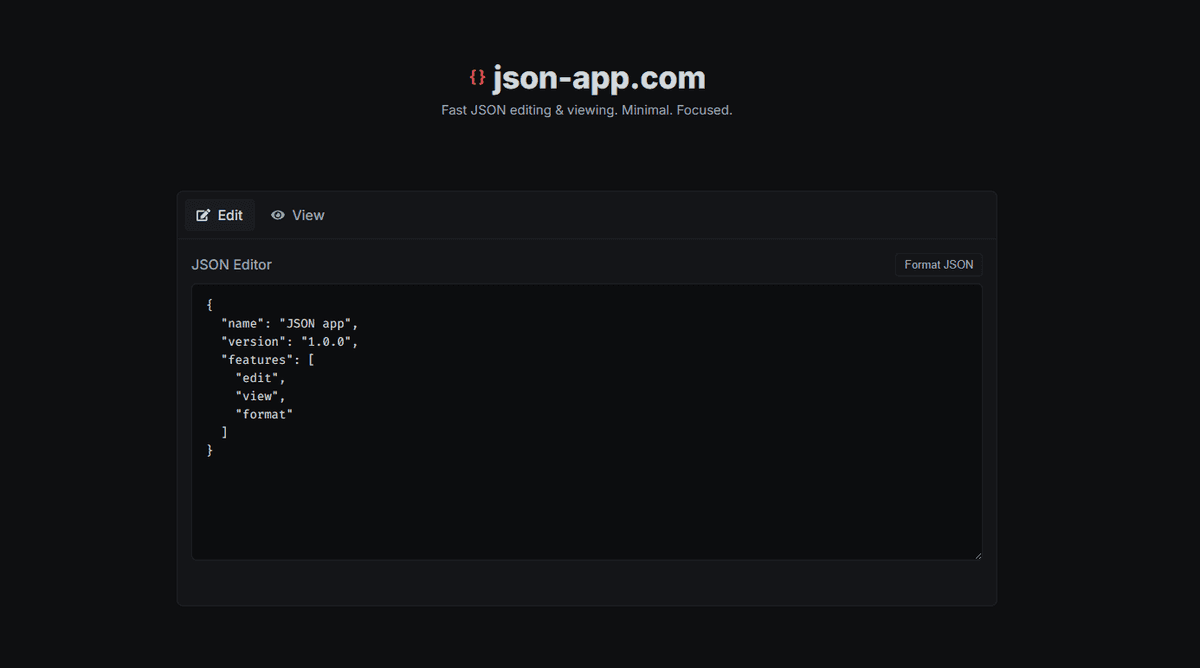Click the "JSON app" value string
This screenshot has width=1200, height=668.
point(318,322)
